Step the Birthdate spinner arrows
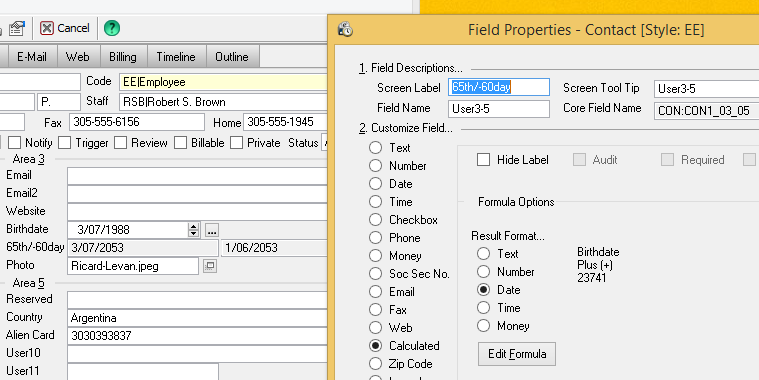 pyautogui.click(x=194, y=230)
